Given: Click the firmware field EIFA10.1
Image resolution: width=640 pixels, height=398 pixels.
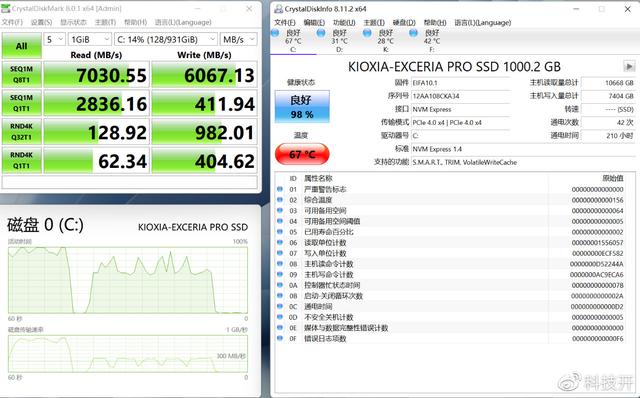Looking at the screenshot, I should point(460,83).
